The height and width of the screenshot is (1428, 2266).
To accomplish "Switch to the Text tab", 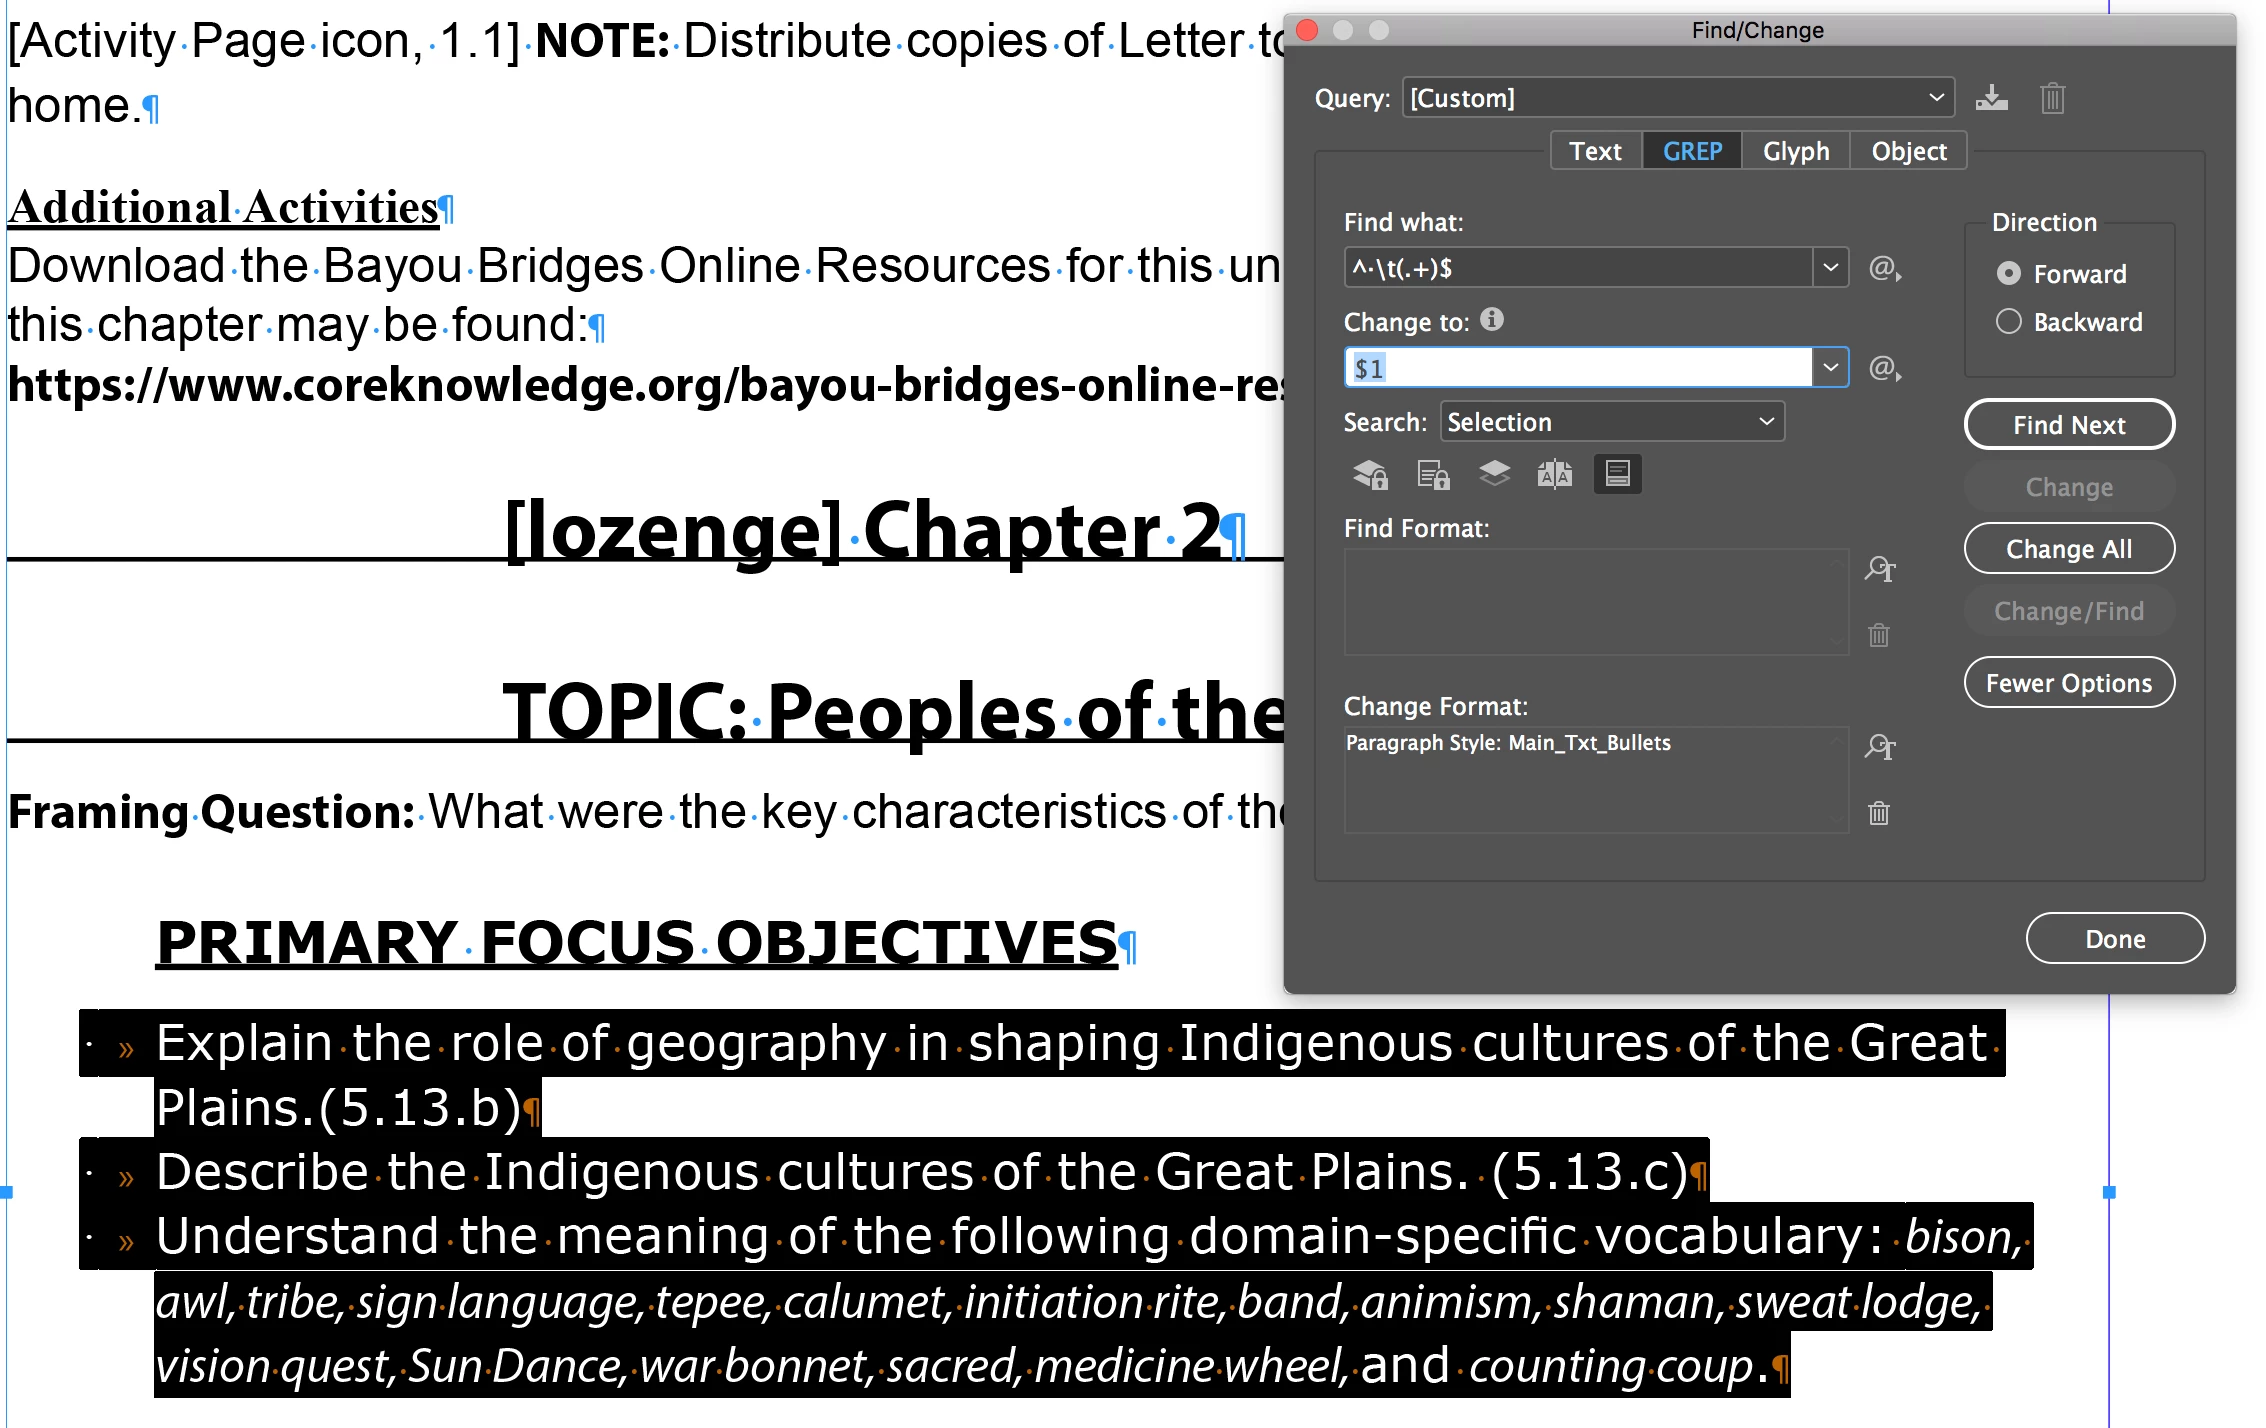I will [1595, 151].
